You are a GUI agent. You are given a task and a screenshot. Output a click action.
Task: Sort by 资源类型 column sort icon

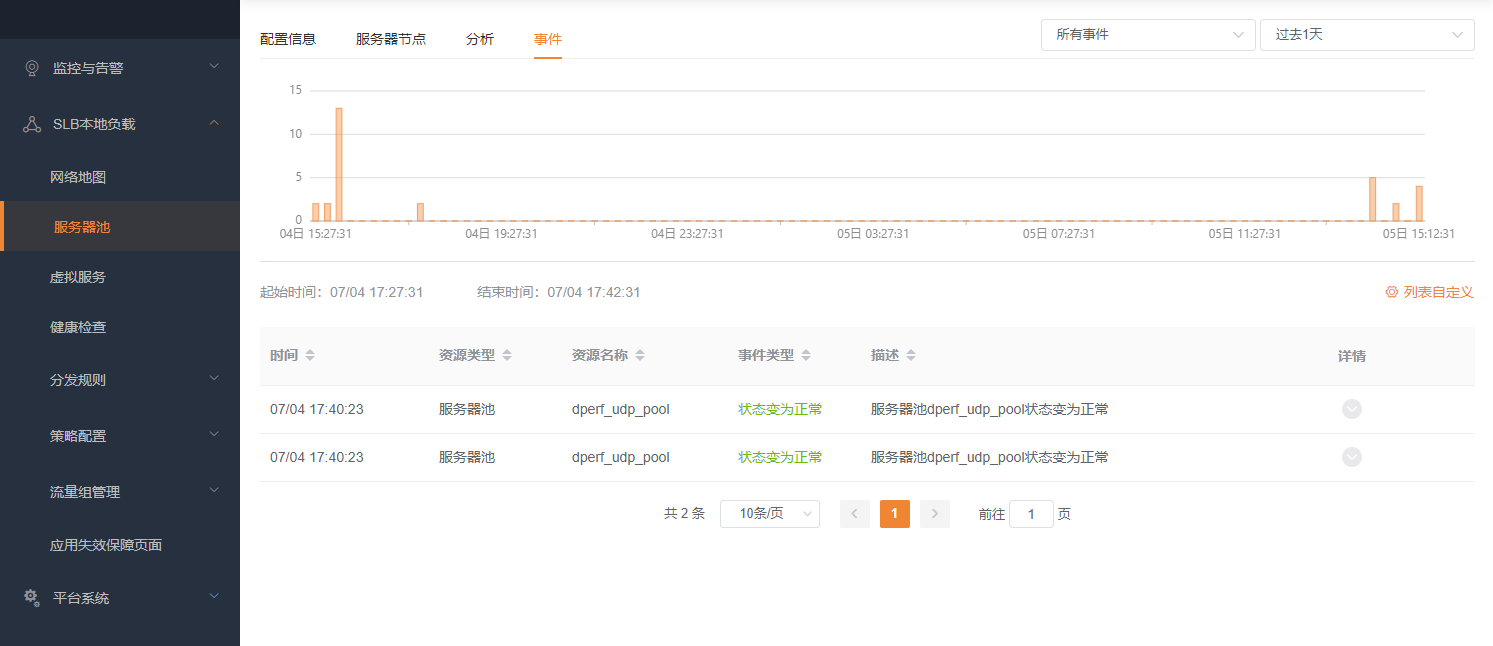pyautogui.click(x=507, y=356)
